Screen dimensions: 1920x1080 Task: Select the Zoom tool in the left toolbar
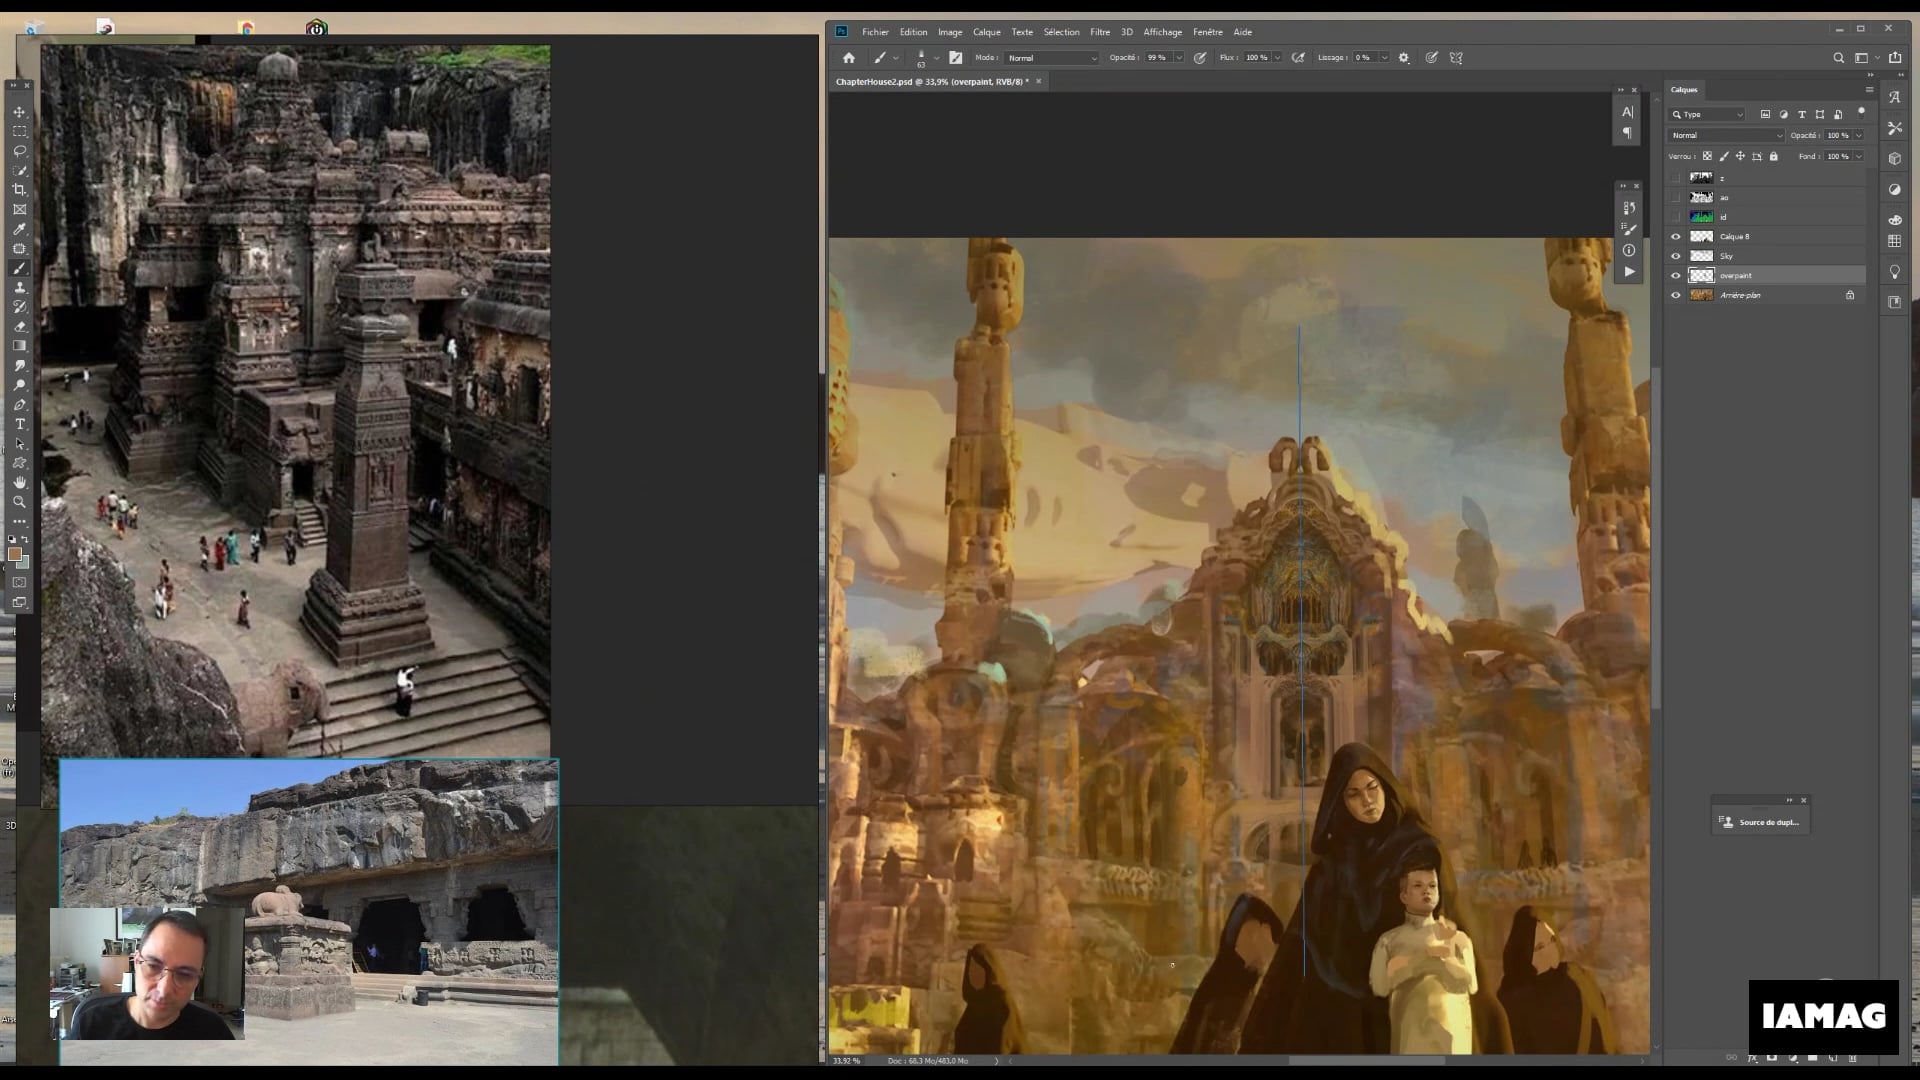[19, 502]
